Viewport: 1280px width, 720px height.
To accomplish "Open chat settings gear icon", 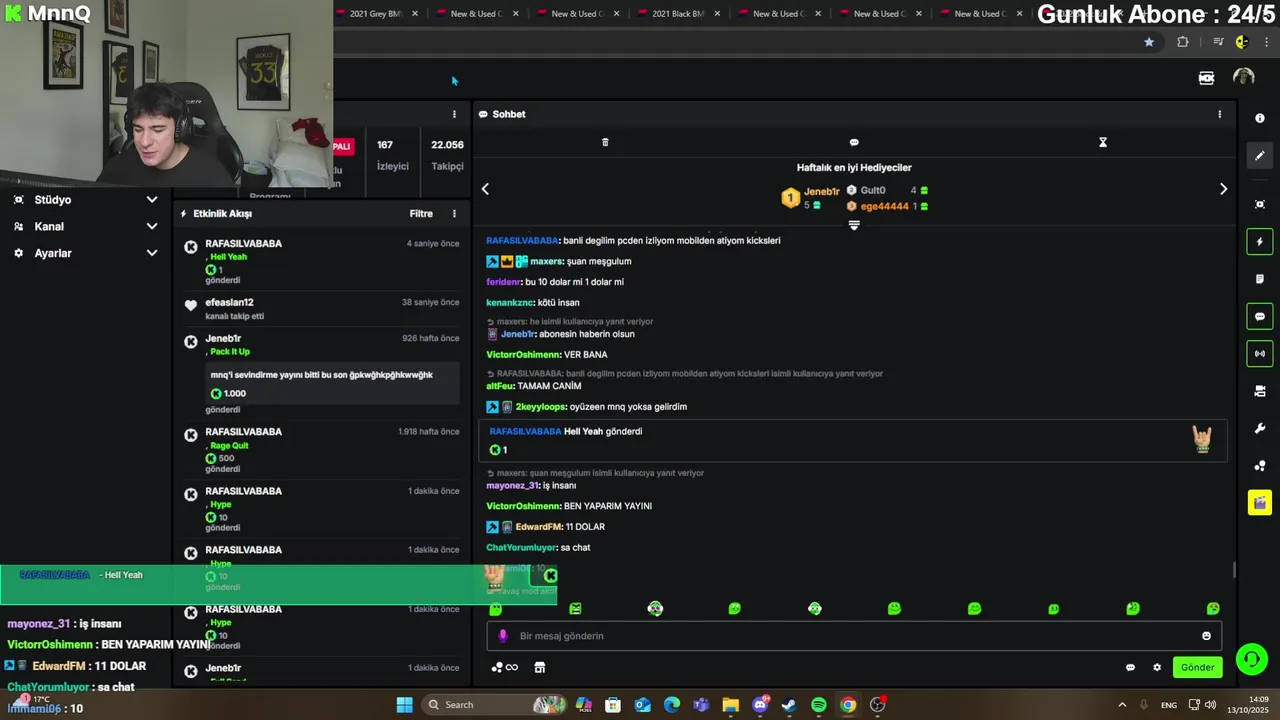I will 1157,667.
